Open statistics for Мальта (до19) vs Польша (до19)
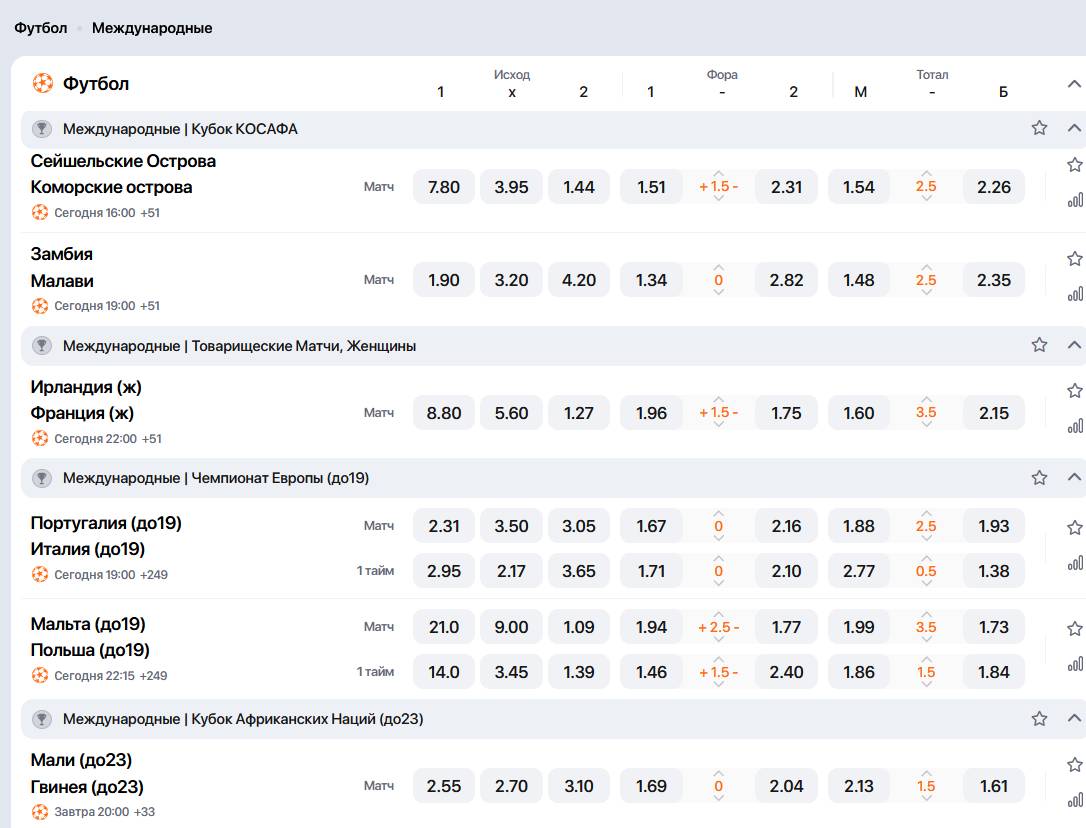 click(1075, 664)
